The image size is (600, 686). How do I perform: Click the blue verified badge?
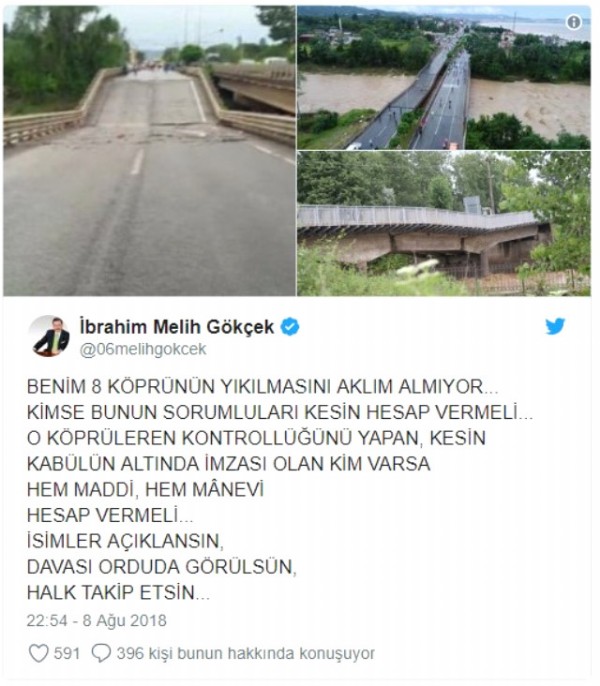pos(290,327)
